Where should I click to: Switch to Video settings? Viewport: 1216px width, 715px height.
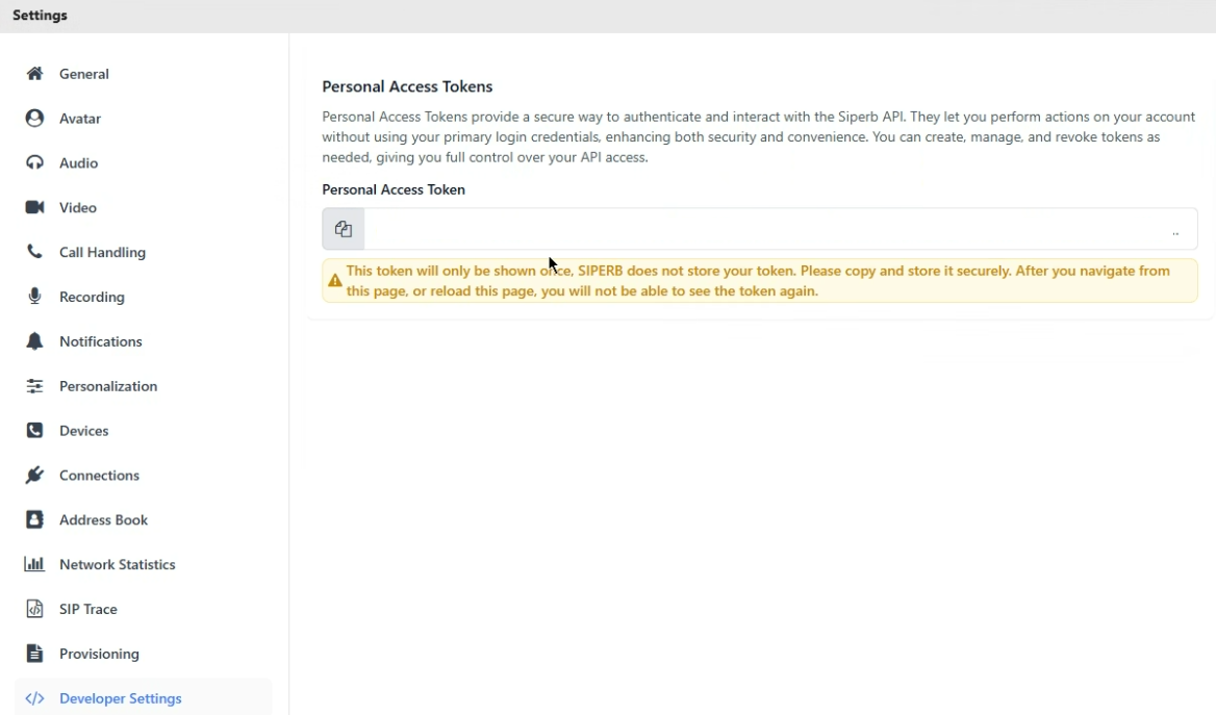(143, 208)
